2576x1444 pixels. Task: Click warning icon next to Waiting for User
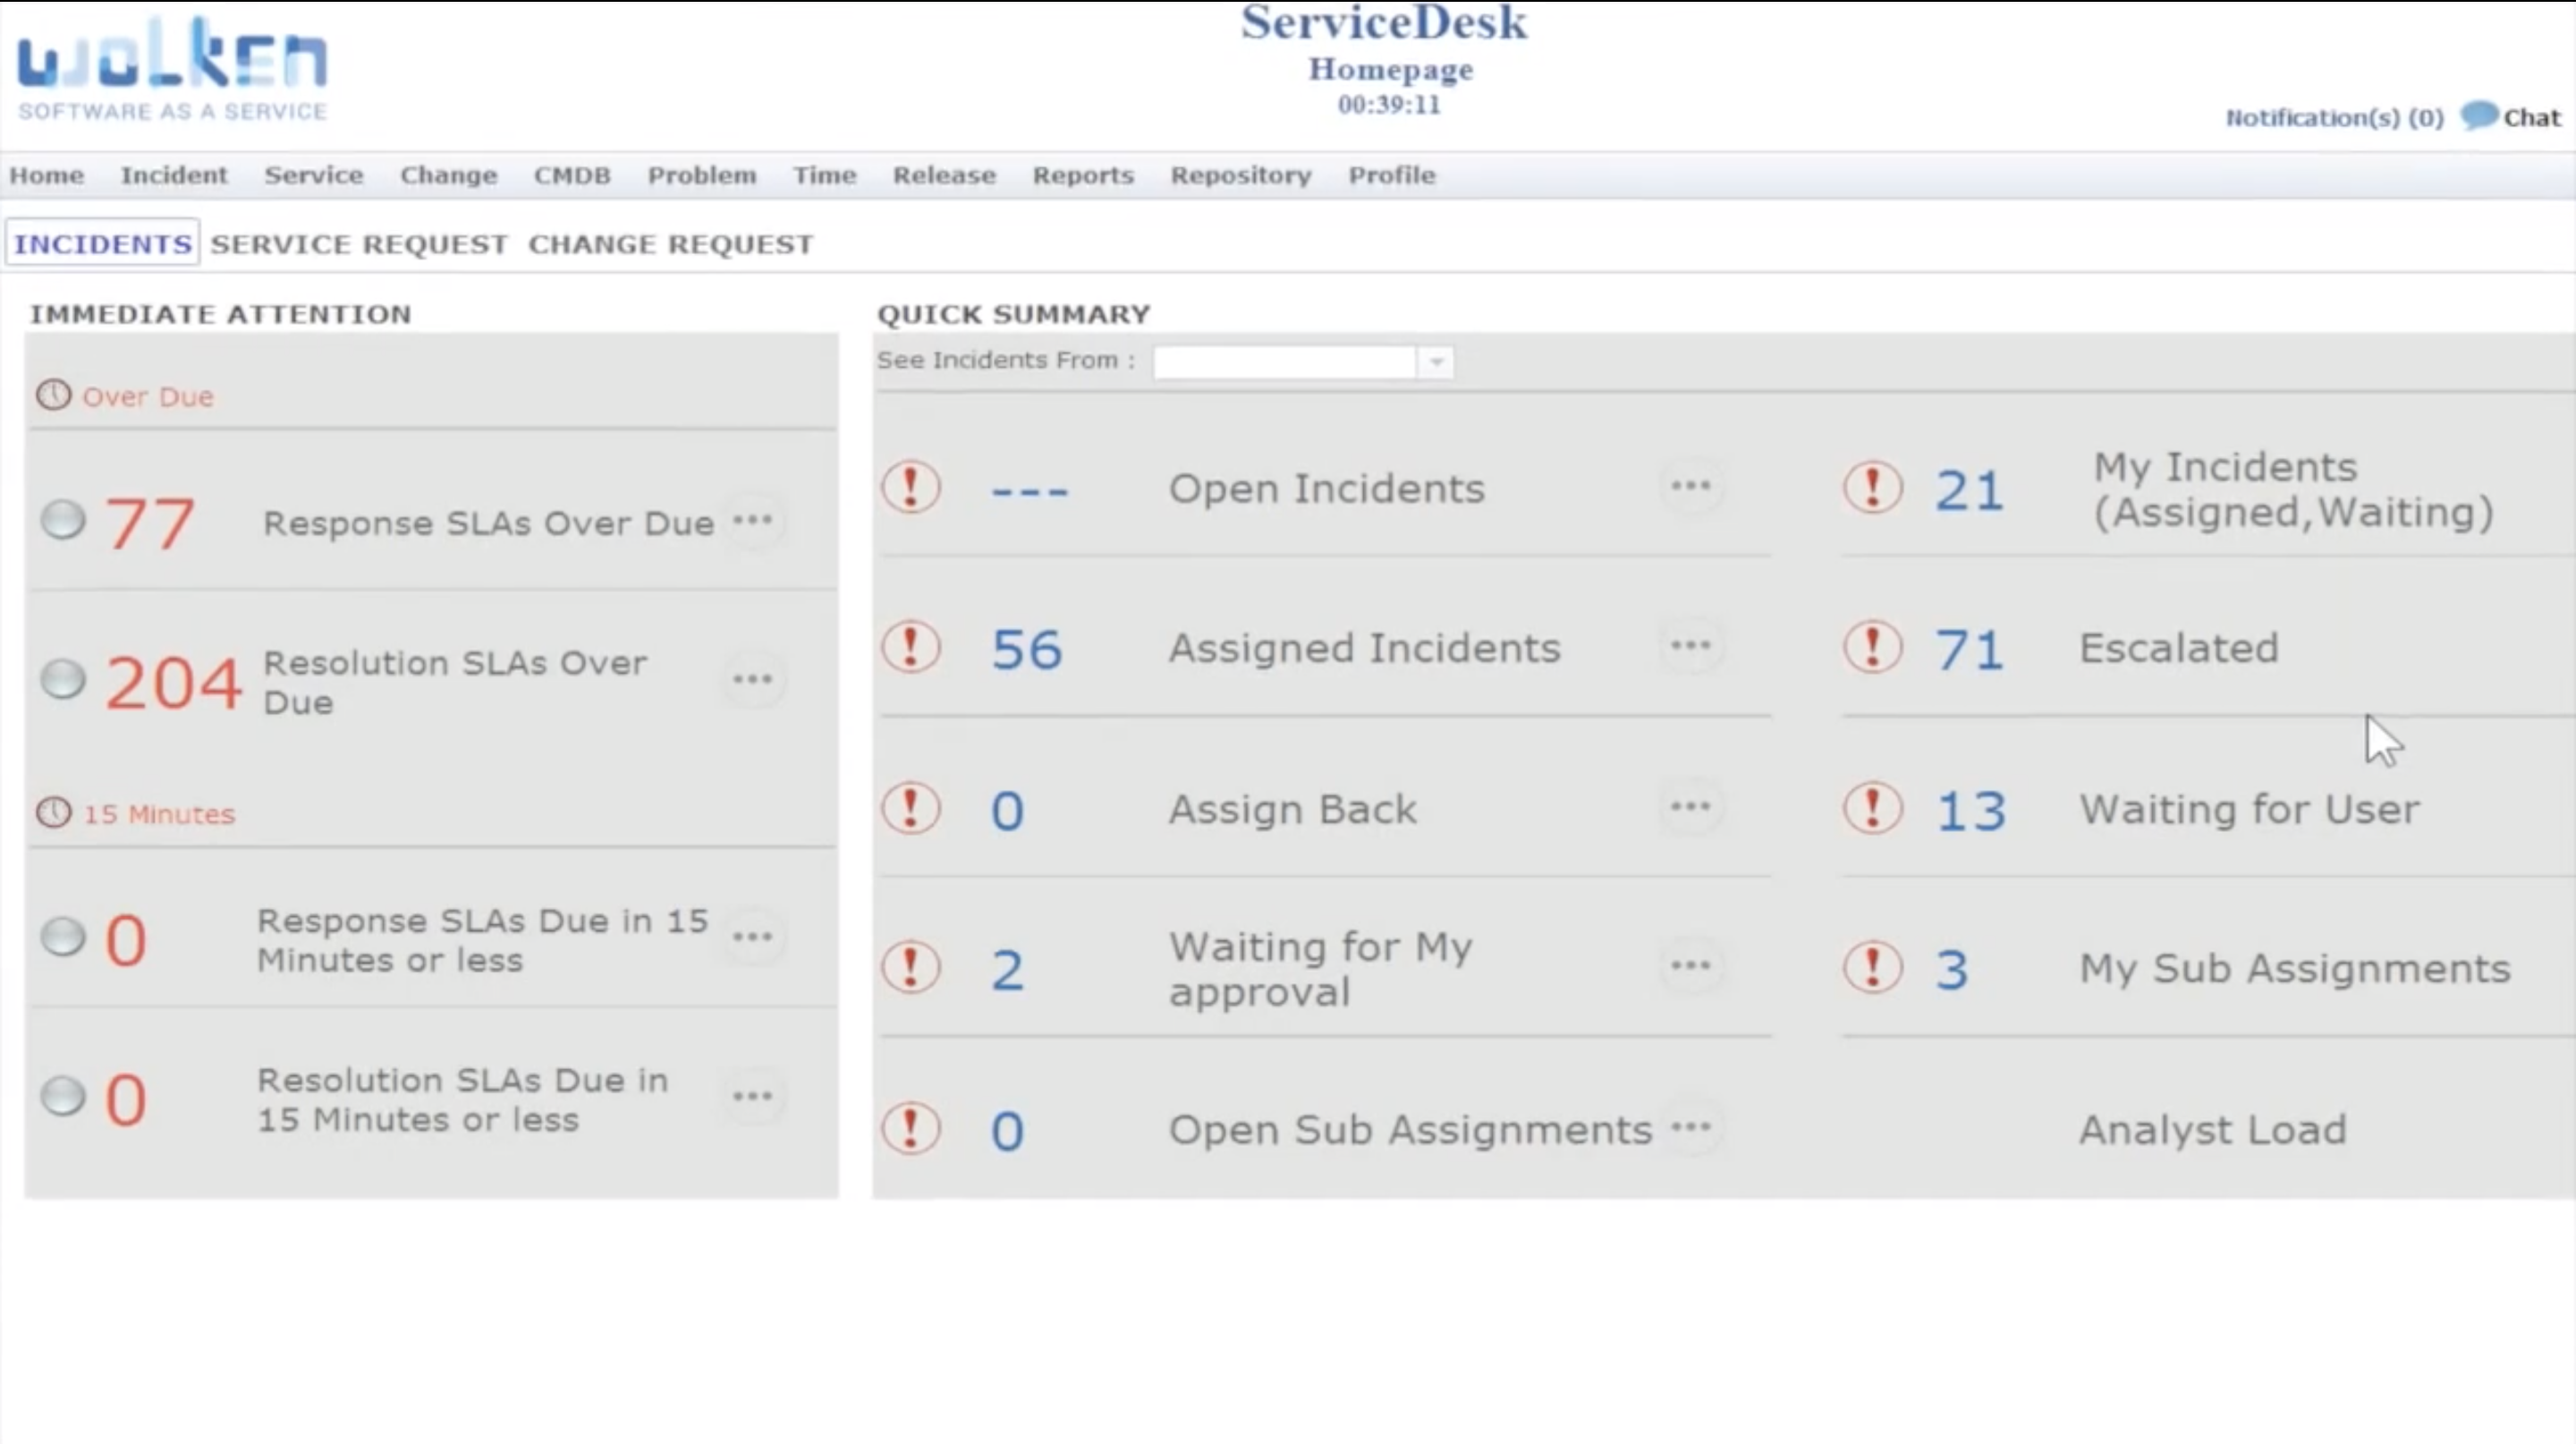point(1870,807)
